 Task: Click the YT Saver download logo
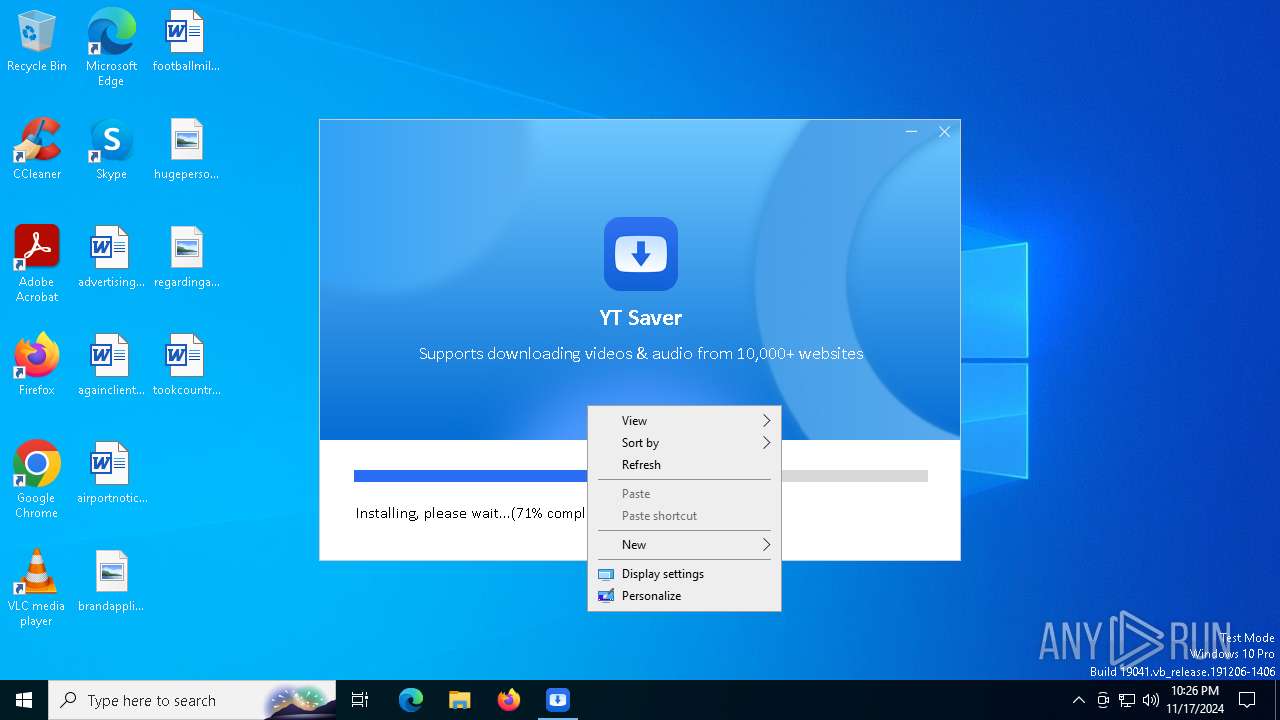tap(641, 254)
